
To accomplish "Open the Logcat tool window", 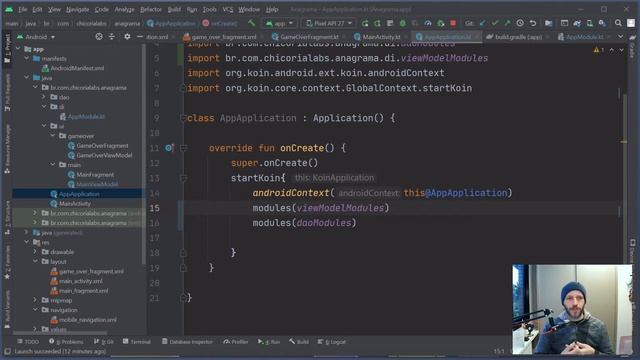I will [331, 342].
